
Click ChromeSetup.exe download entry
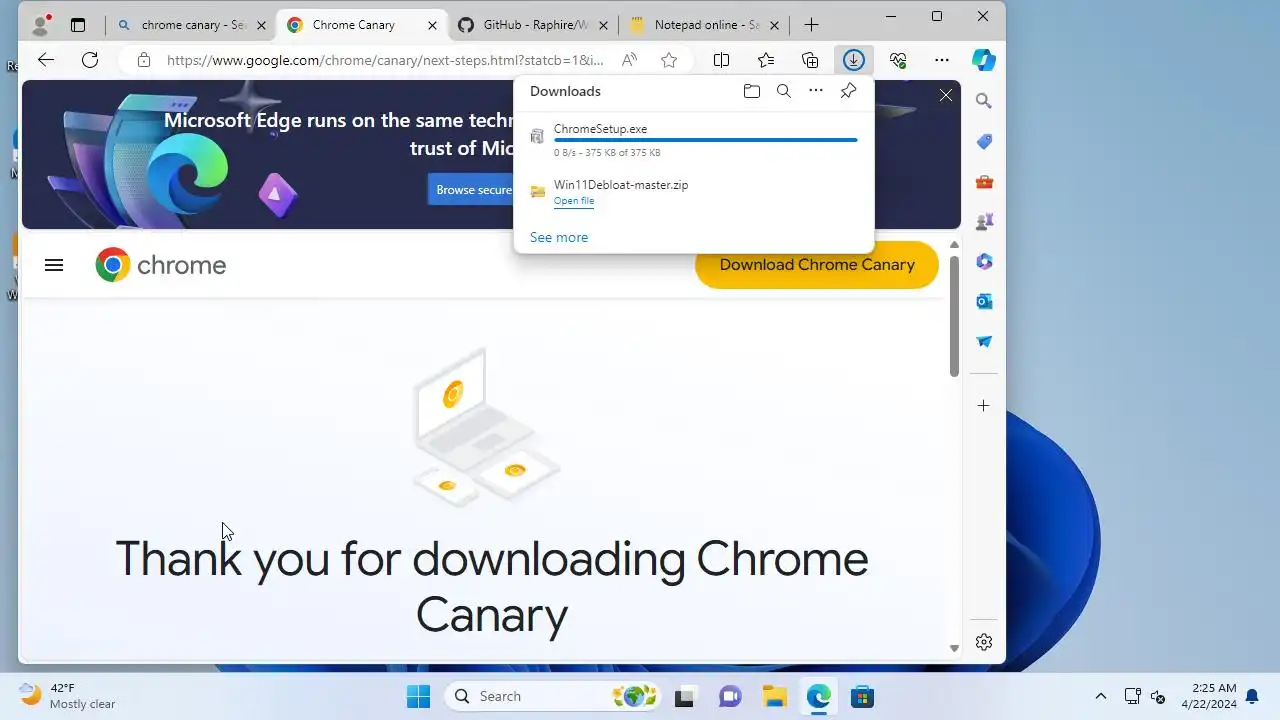point(693,140)
